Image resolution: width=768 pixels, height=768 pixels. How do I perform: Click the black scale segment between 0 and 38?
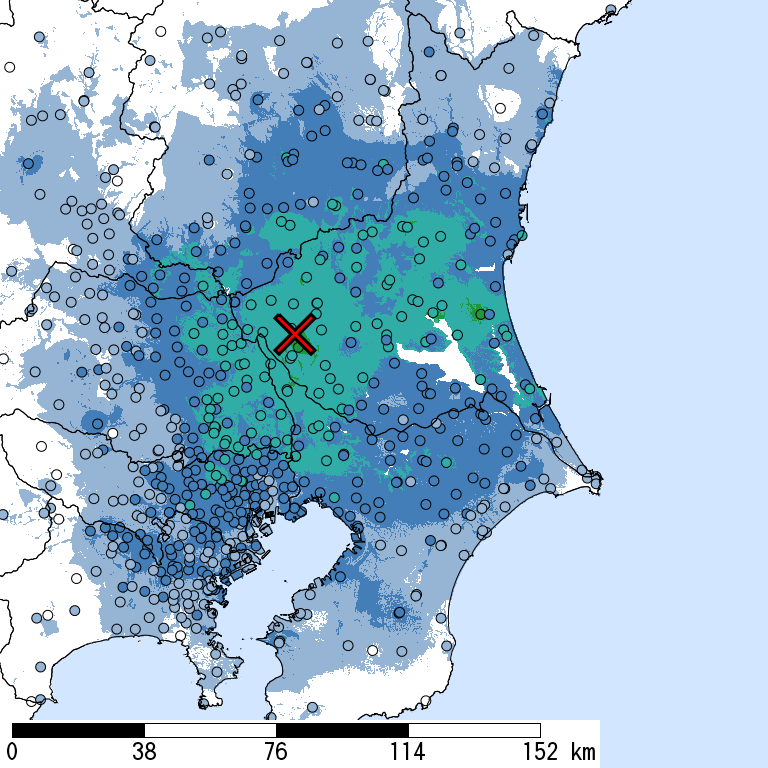(x=78, y=730)
